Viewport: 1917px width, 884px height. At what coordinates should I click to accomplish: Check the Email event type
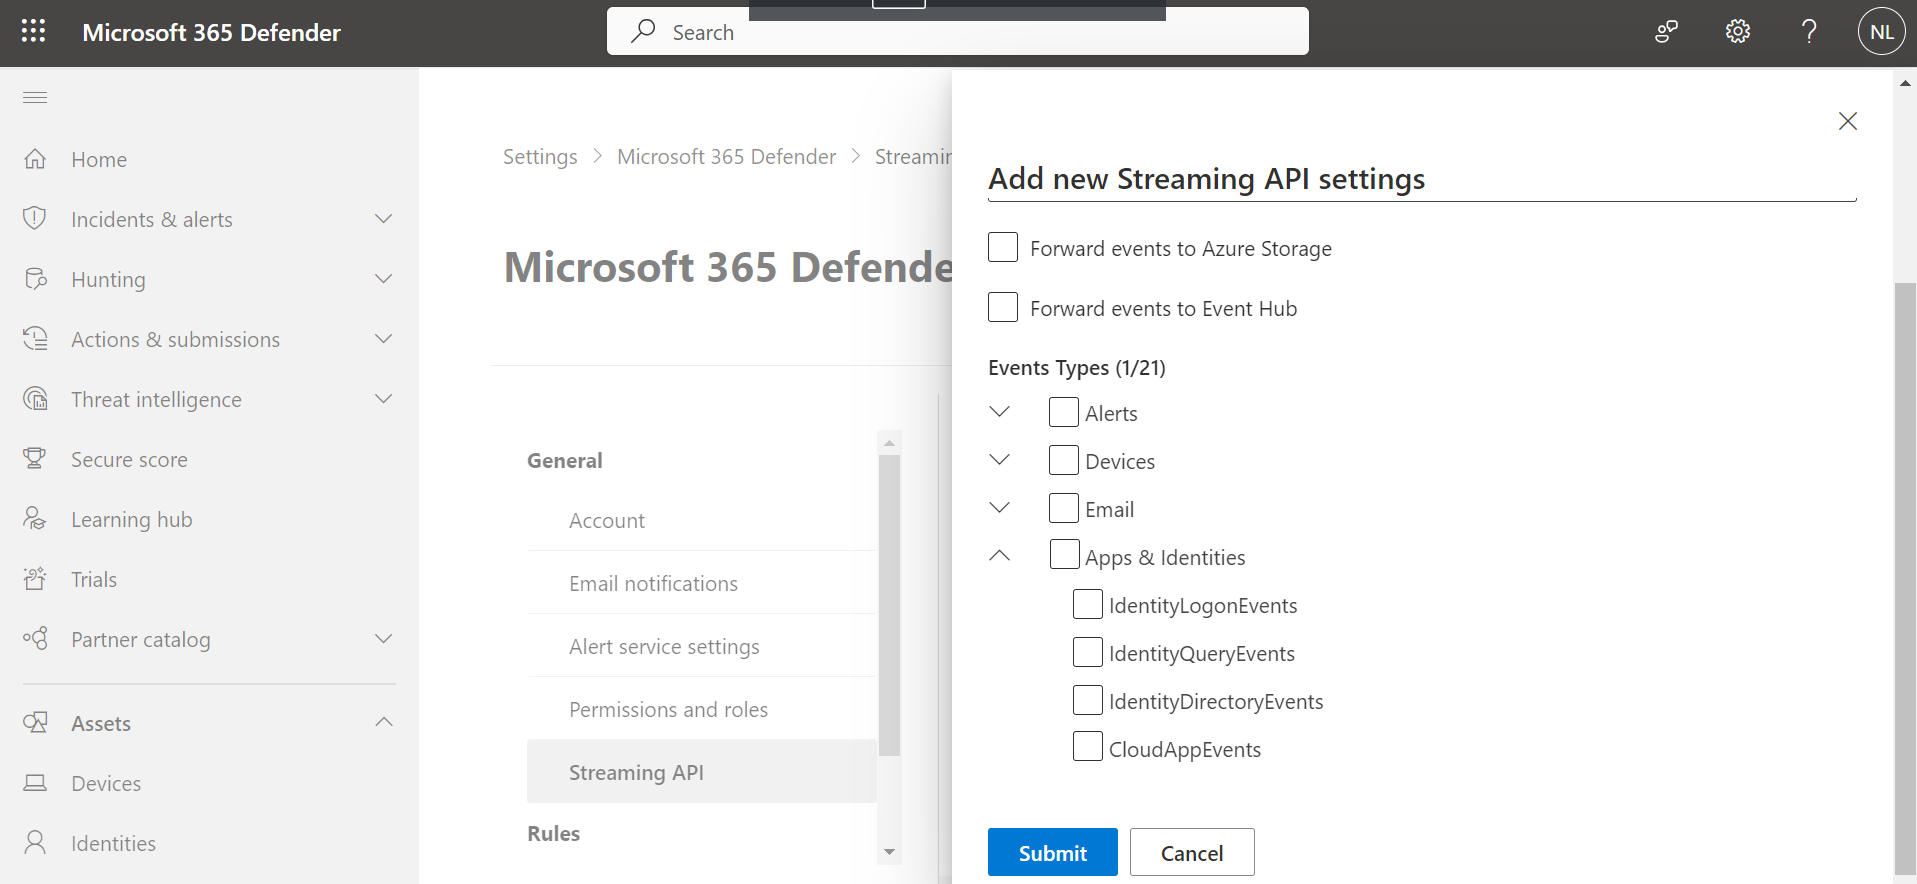click(x=1064, y=508)
